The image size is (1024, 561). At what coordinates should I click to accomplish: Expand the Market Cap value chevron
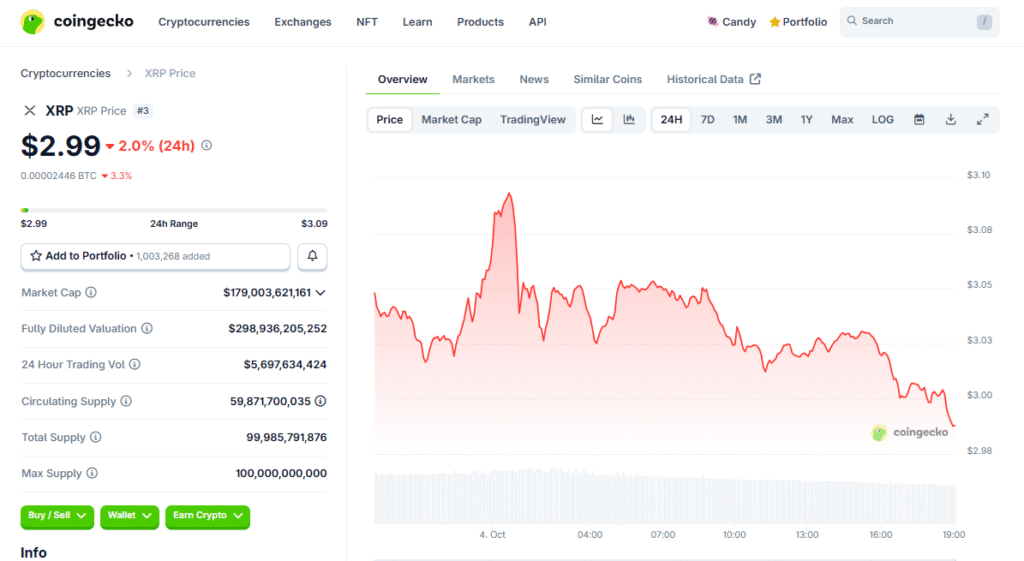(x=320, y=293)
